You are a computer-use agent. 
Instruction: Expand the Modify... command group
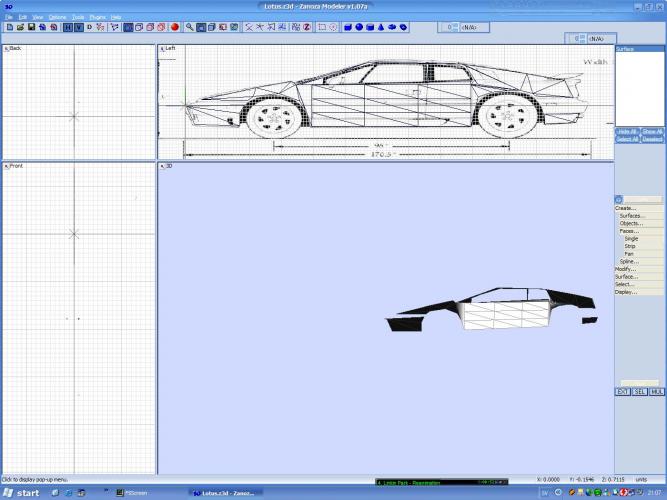[x=625, y=269]
